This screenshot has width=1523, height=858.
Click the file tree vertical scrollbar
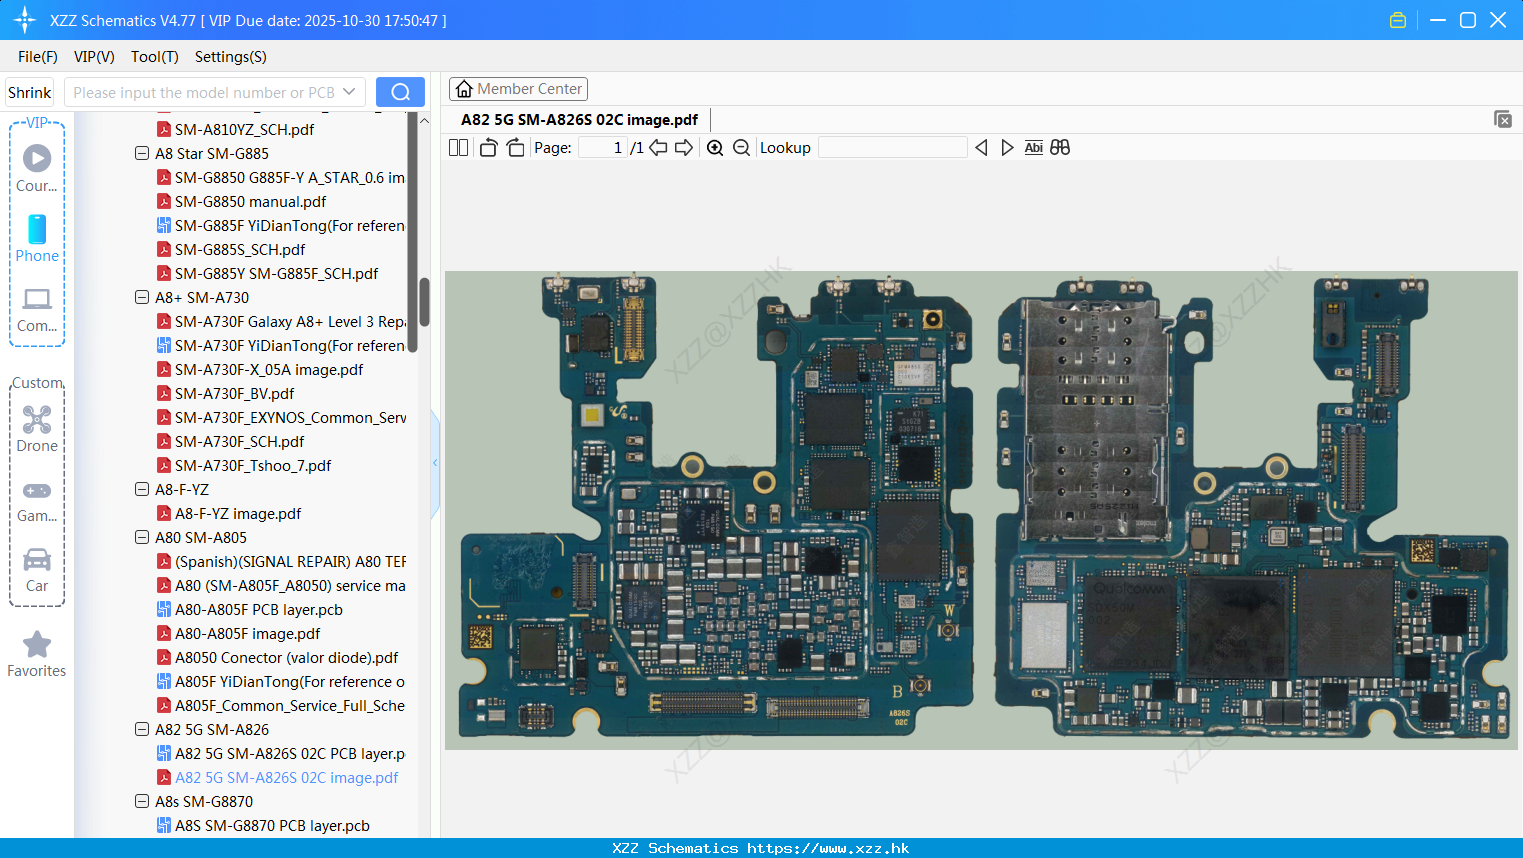pyautogui.click(x=424, y=301)
